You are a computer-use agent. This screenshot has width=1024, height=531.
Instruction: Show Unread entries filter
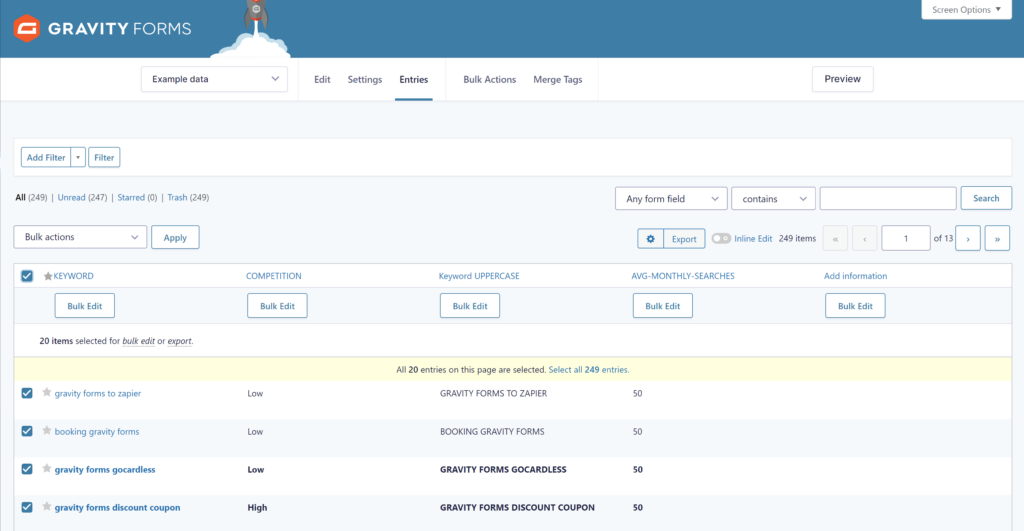click(71, 197)
